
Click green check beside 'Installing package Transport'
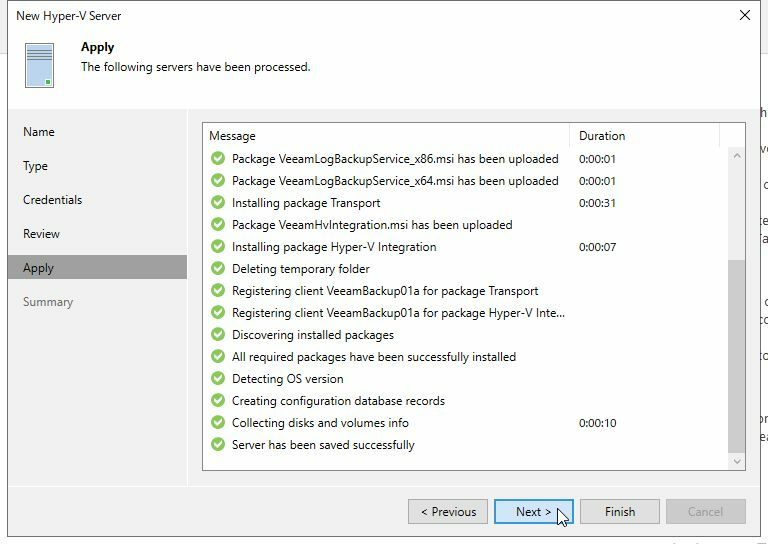pyautogui.click(x=218, y=203)
